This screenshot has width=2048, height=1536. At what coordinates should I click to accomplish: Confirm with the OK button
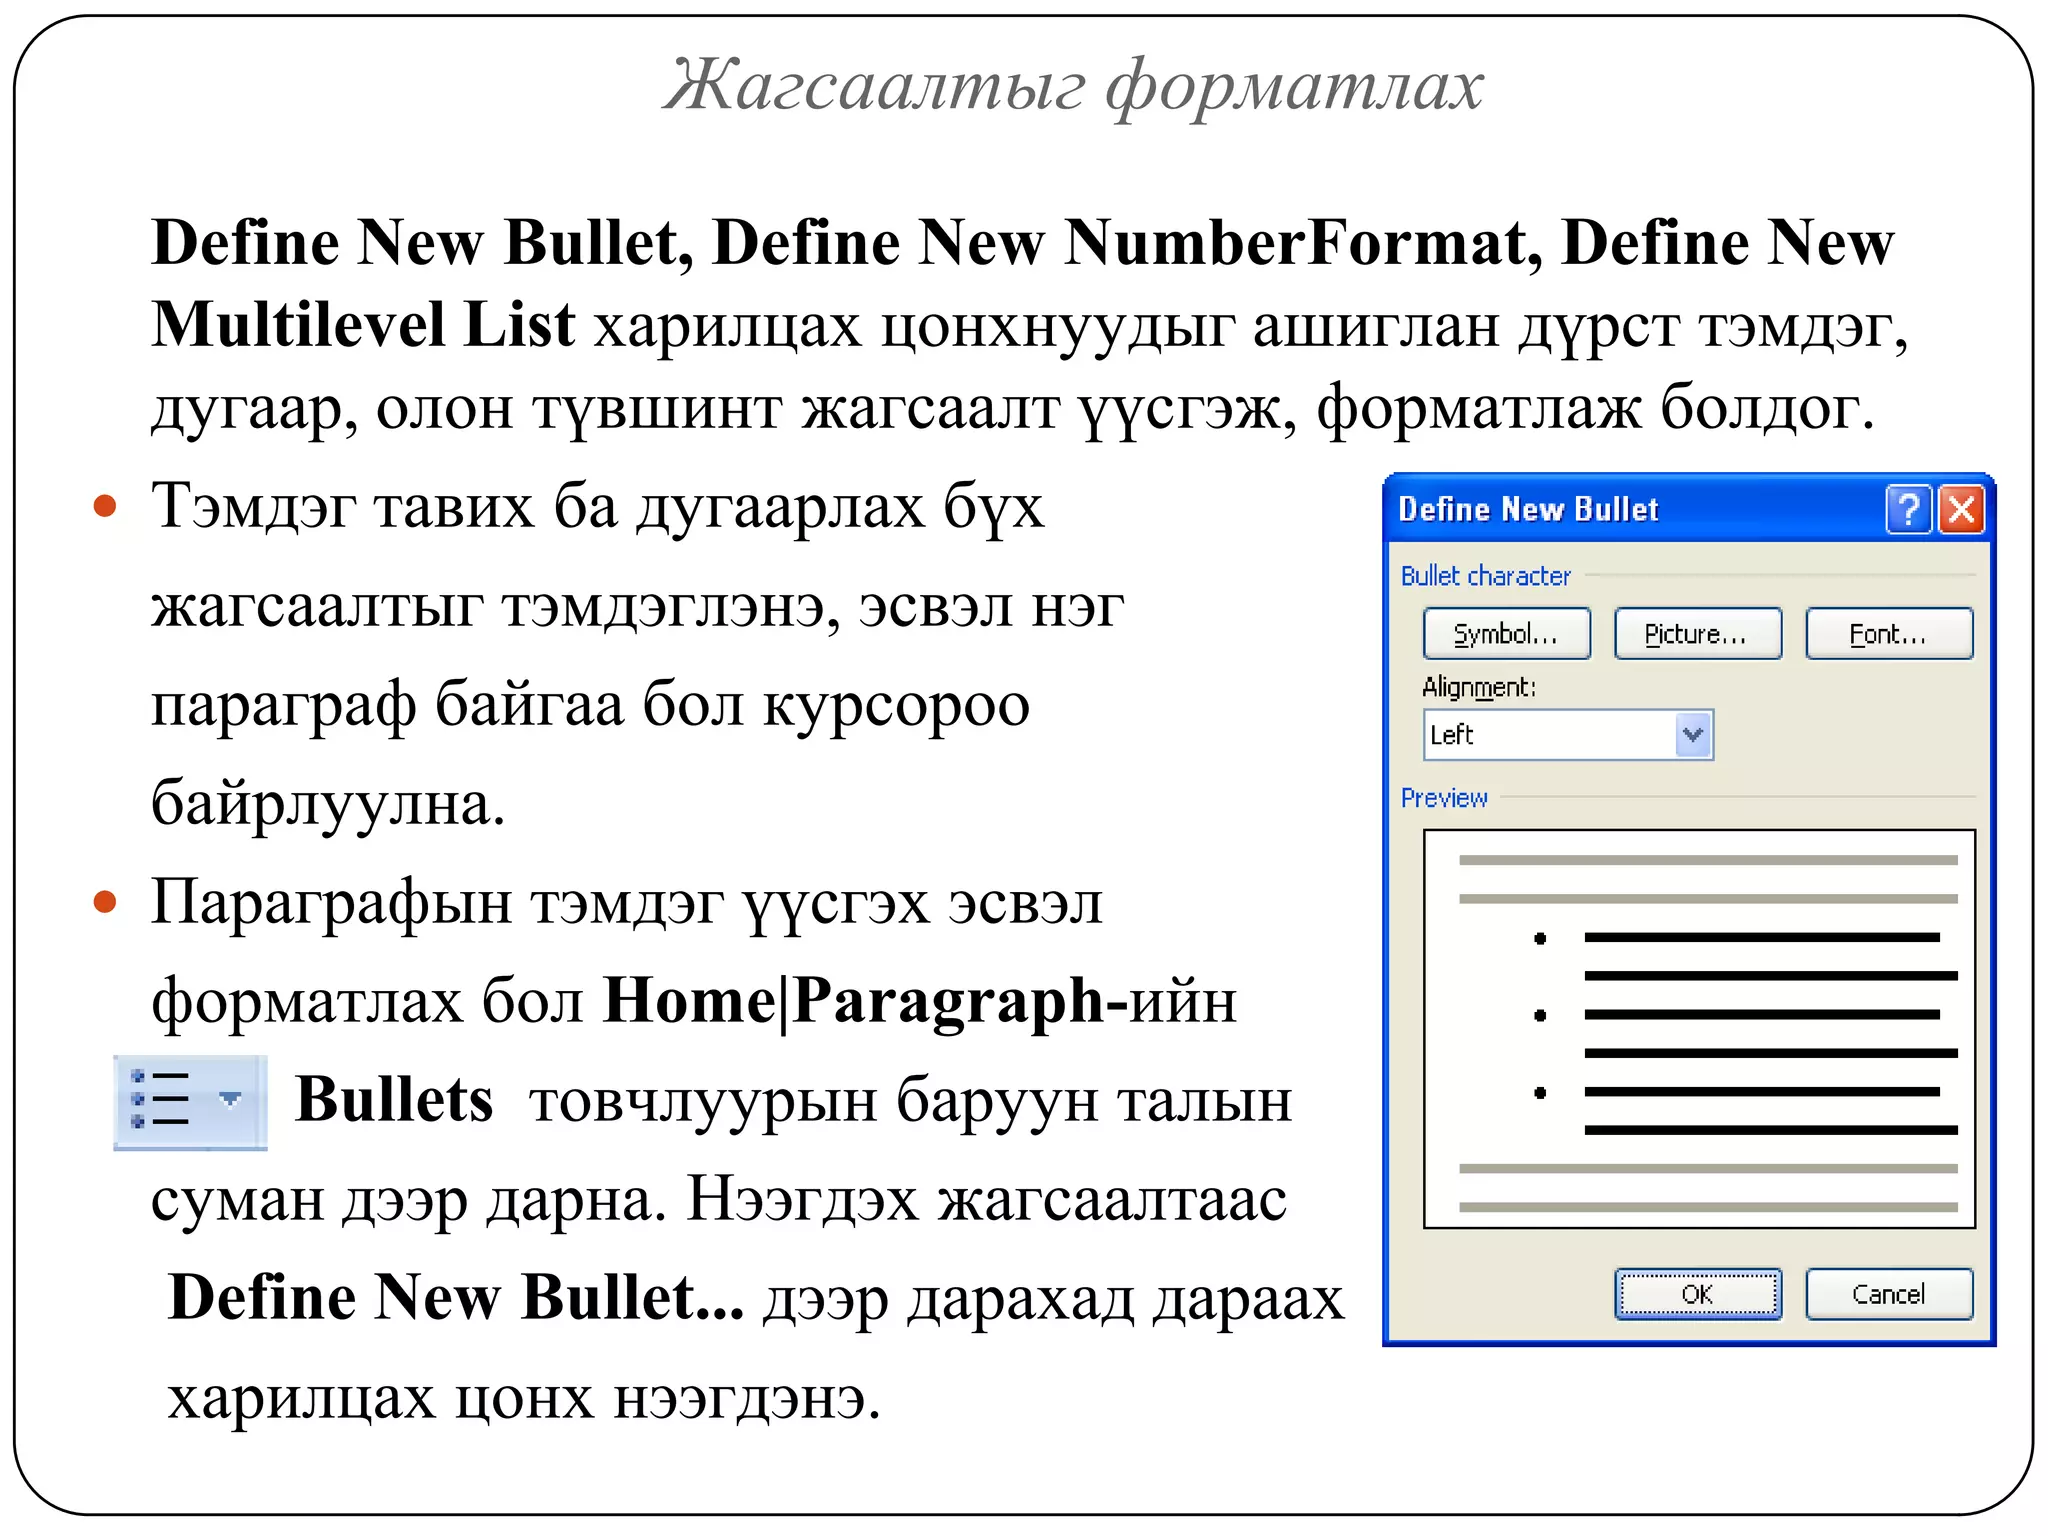tap(1698, 1294)
